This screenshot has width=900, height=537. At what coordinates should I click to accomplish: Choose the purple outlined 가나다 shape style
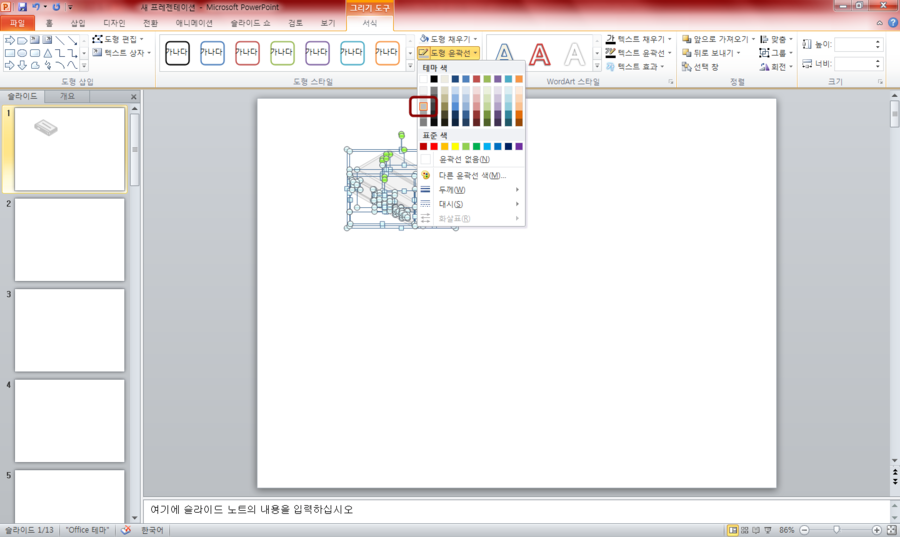(x=317, y=53)
